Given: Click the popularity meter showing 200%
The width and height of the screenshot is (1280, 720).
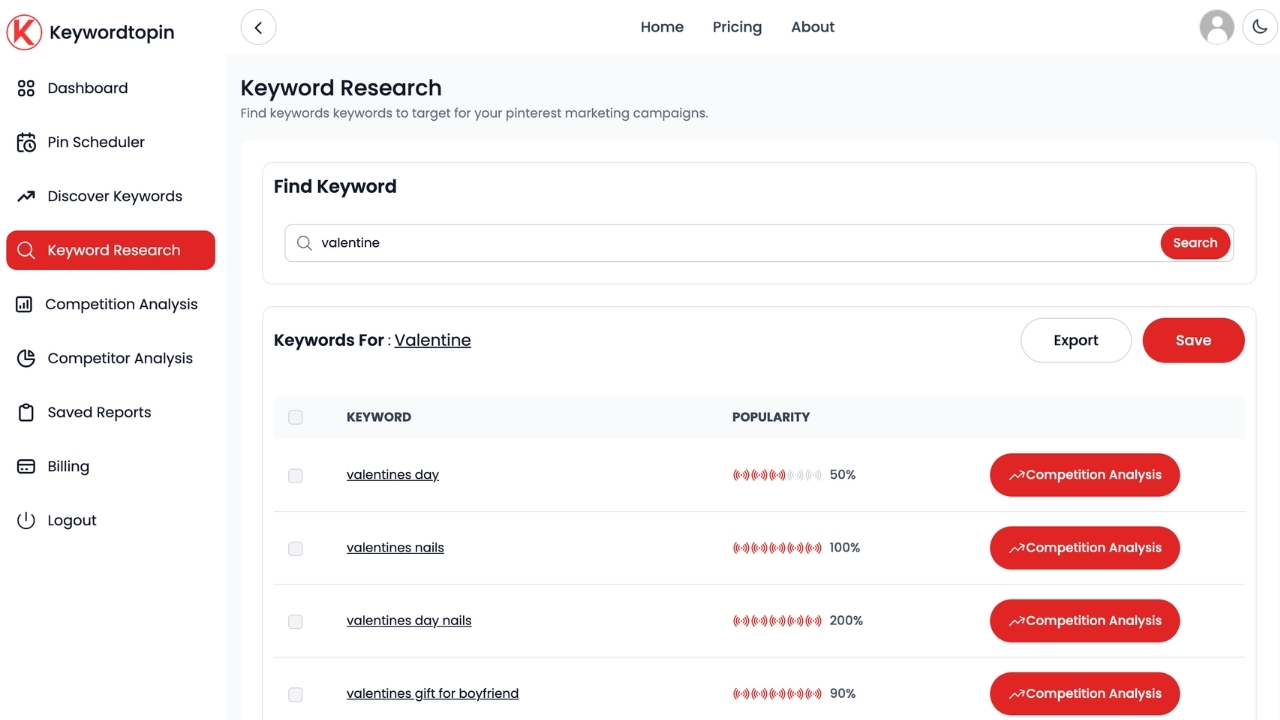Looking at the screenshot, I should pyautogui.click(x=777, y=621).
